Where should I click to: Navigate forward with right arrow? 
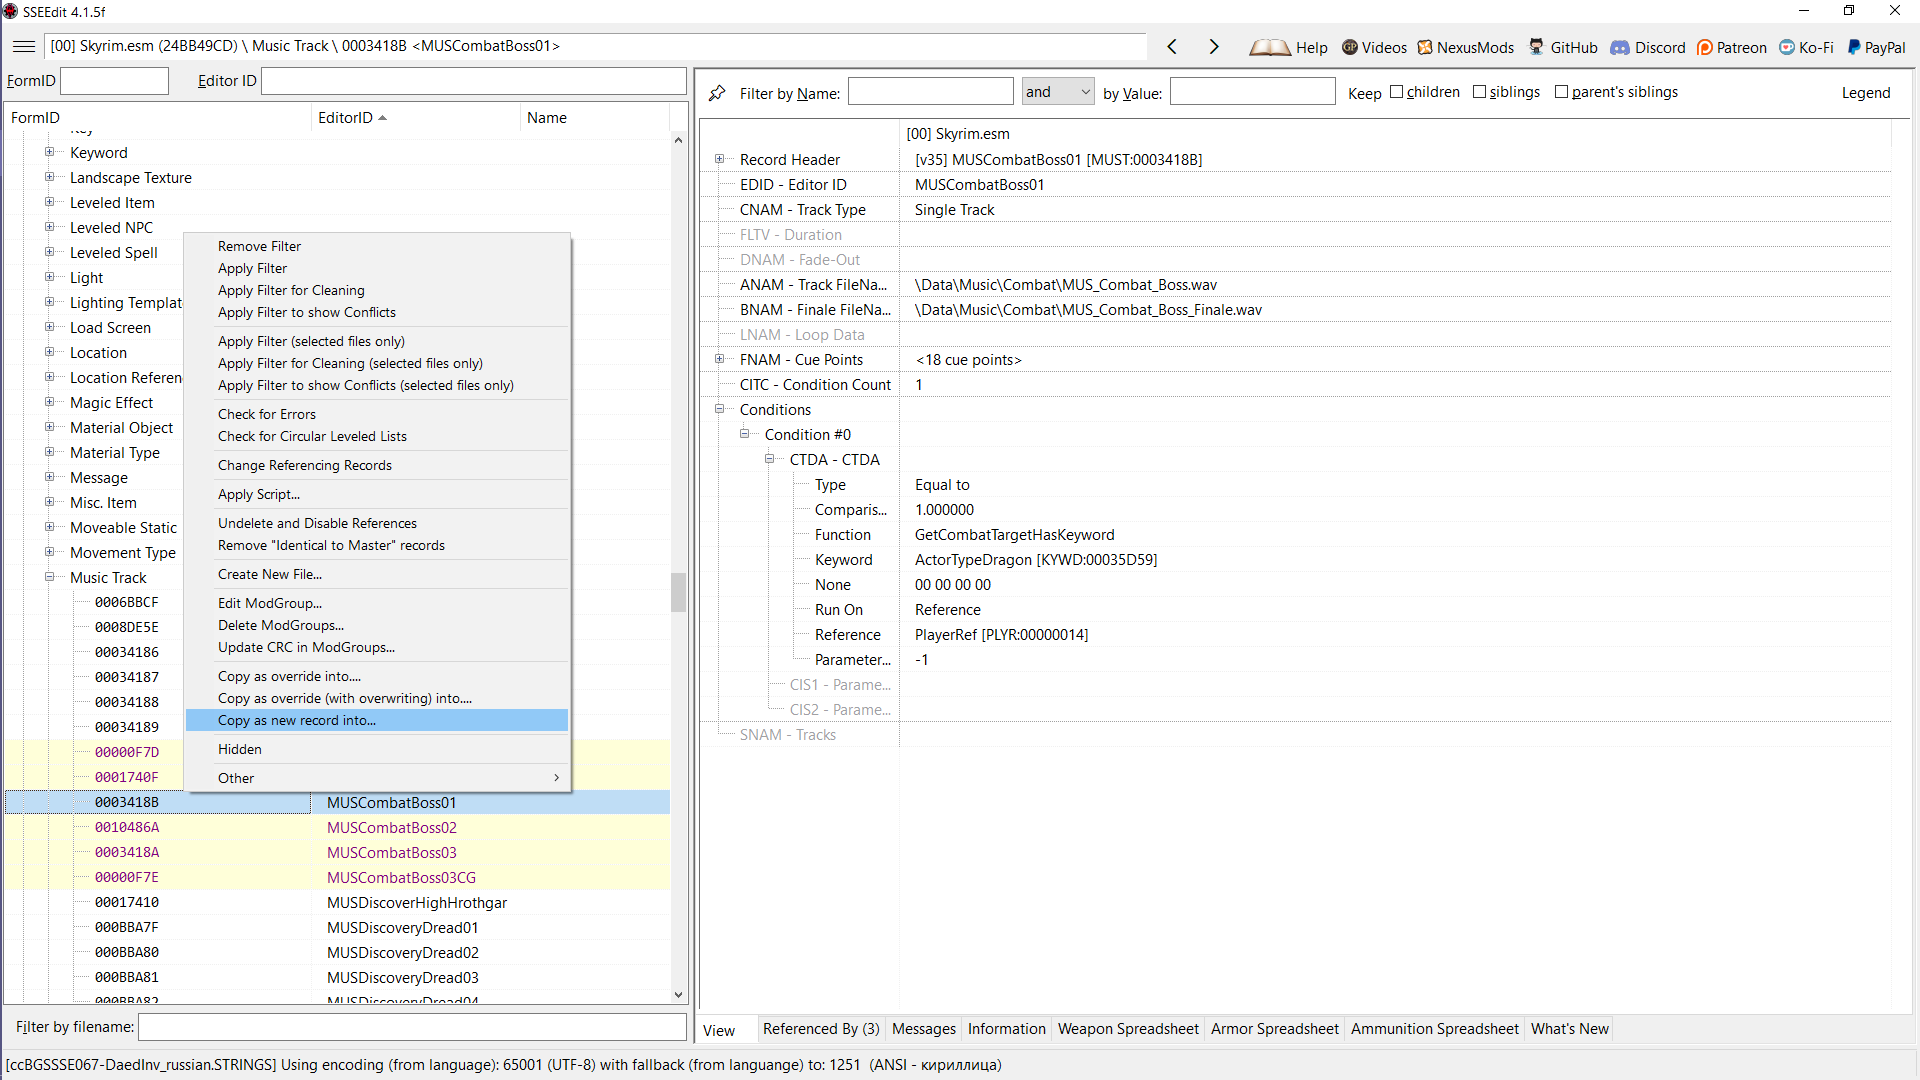click(1214, 47)
